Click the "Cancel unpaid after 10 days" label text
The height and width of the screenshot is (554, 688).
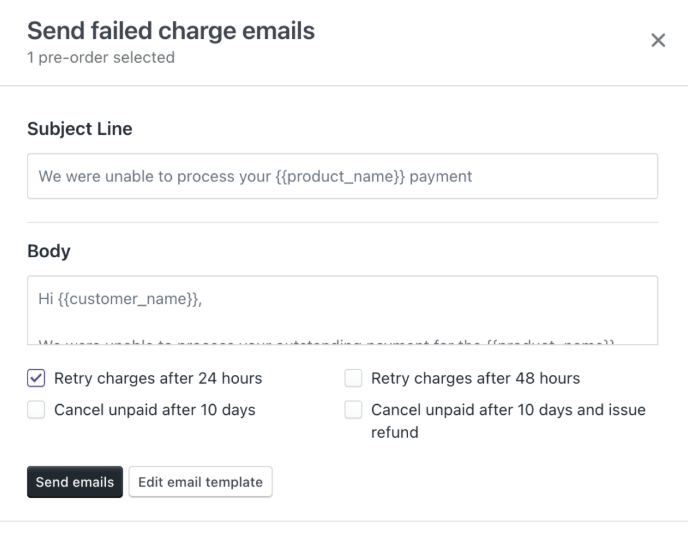pos(155,409)
